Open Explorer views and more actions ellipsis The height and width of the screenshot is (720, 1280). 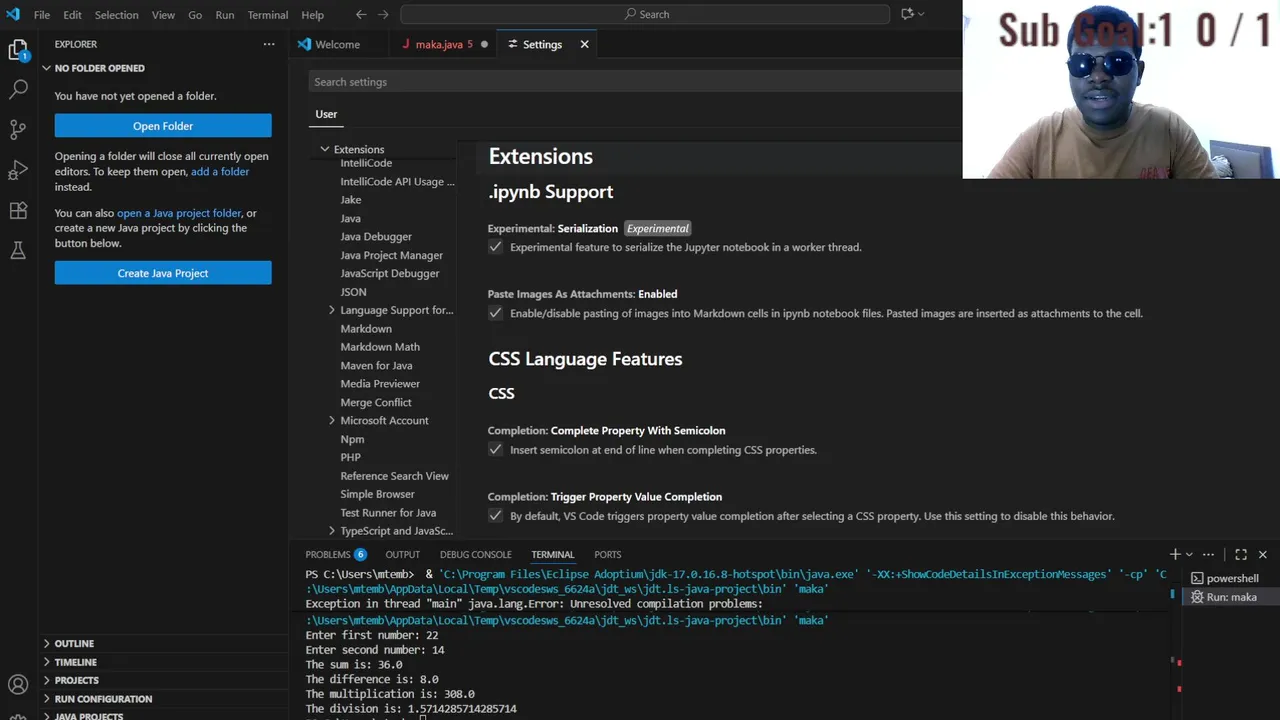[x=269, y=44]
